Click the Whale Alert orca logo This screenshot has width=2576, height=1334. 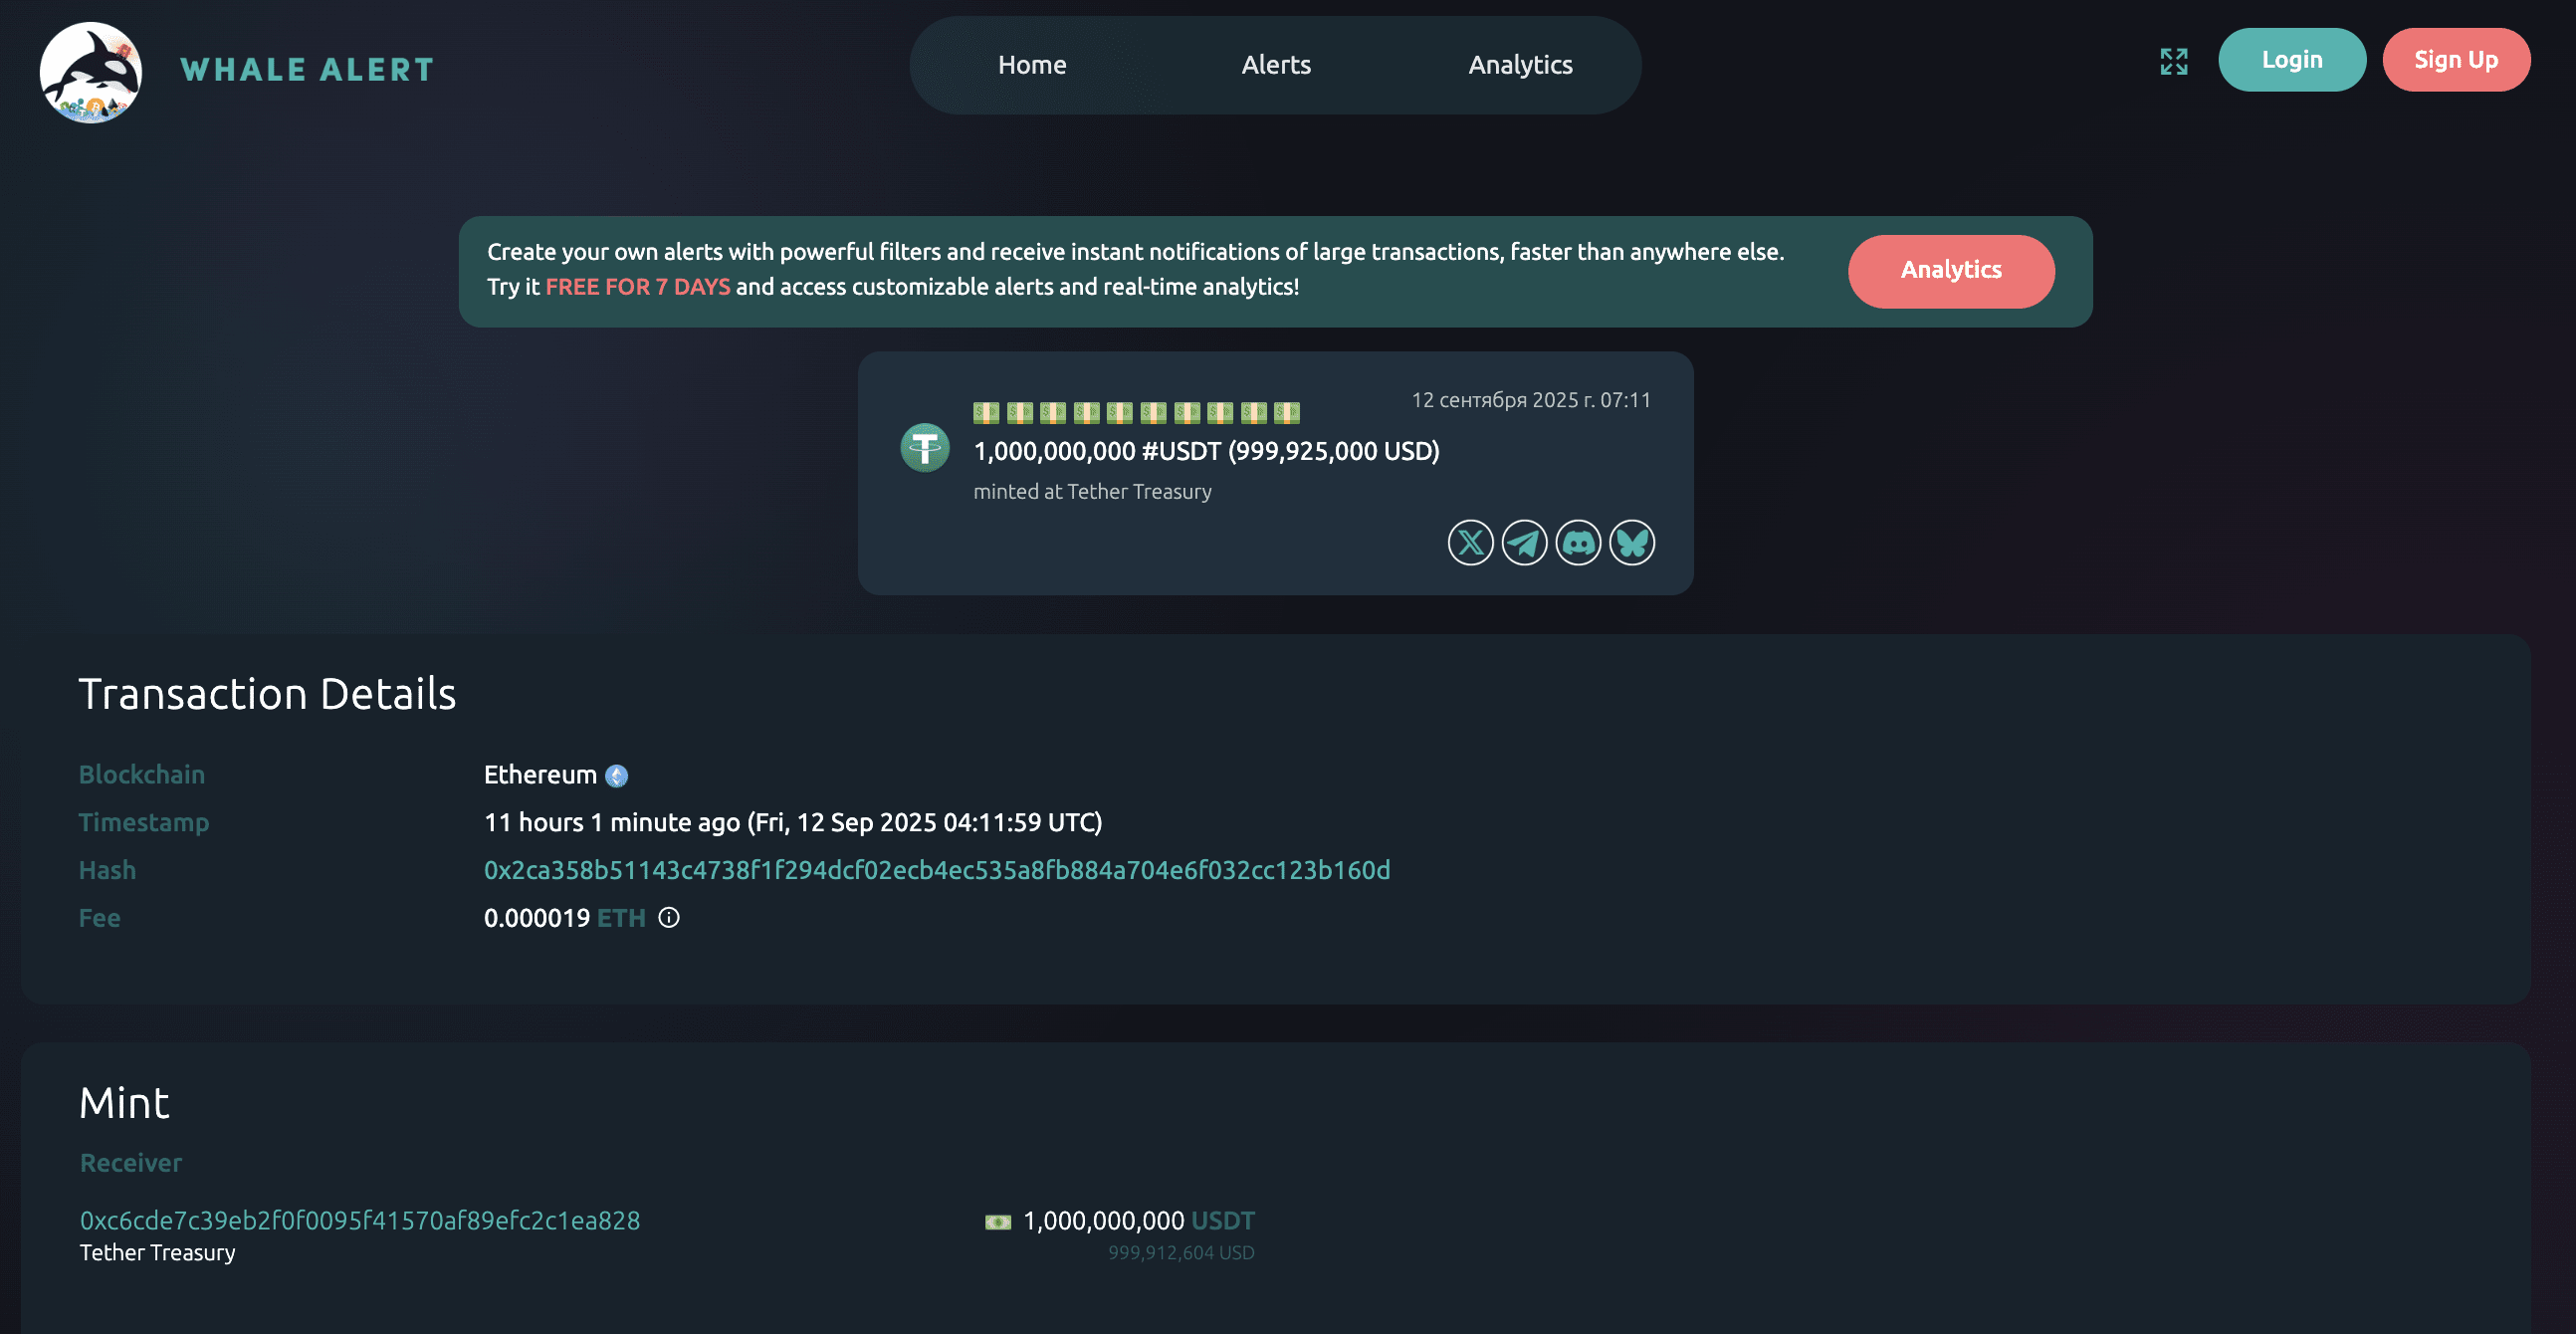[x=90, y=72]
